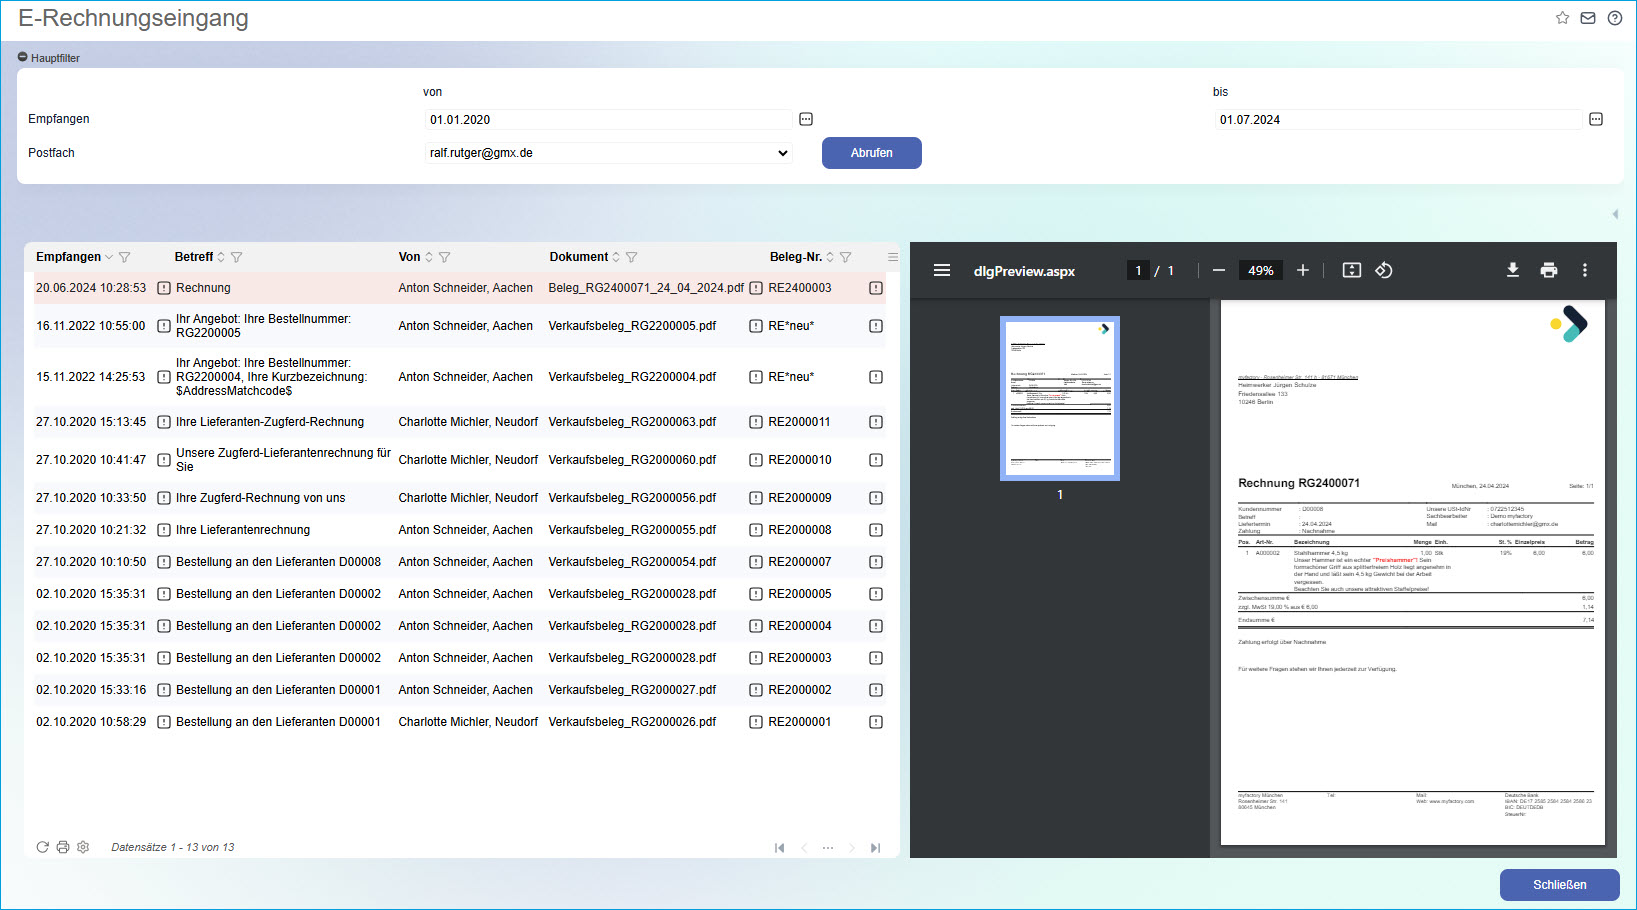1637x910 pixels.
Task: Print the PDF document
Action: [1549, 270]
